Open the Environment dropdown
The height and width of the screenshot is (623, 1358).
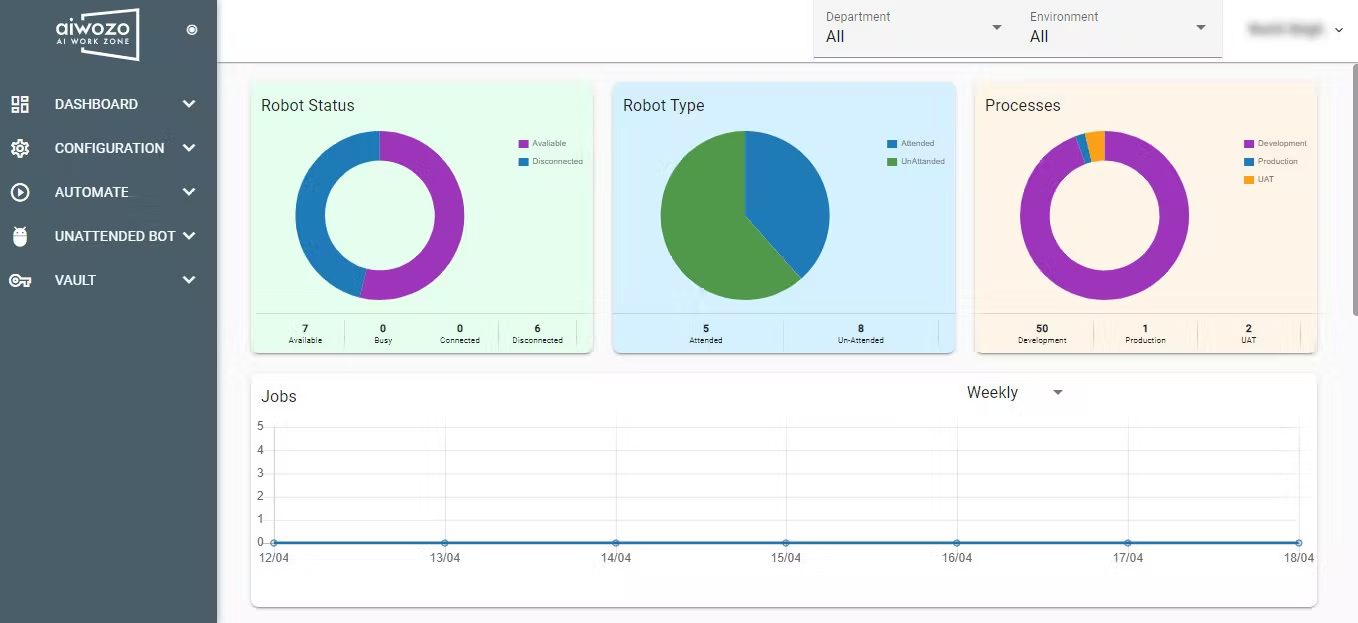coord(1118,28)
